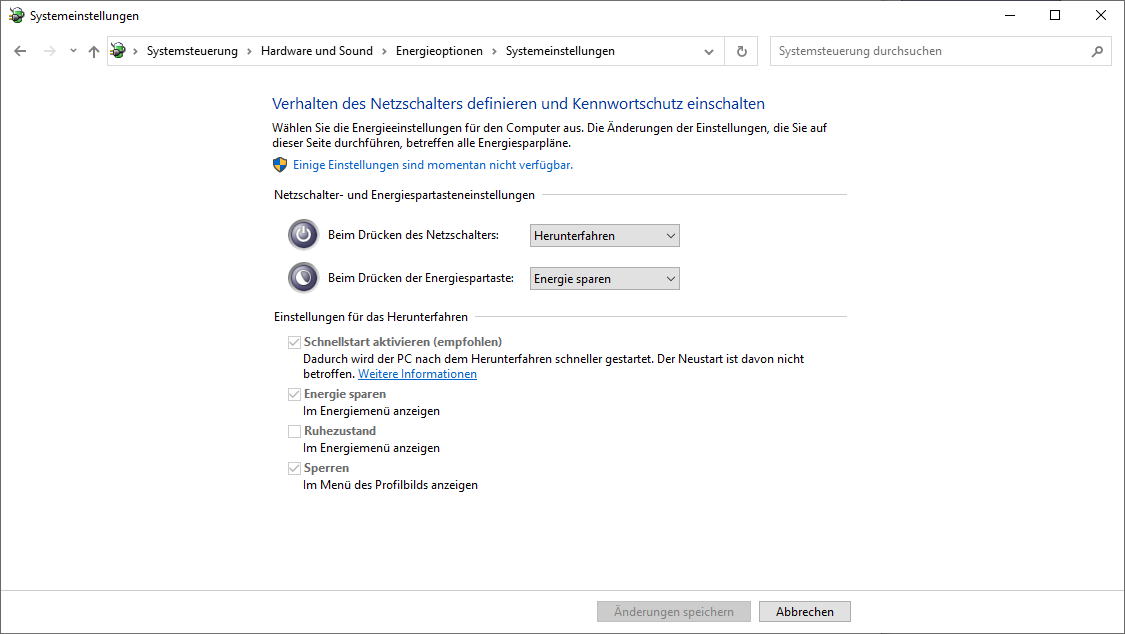Select Systemeinstellungen breadcrumb

click(x=560, y=51)
